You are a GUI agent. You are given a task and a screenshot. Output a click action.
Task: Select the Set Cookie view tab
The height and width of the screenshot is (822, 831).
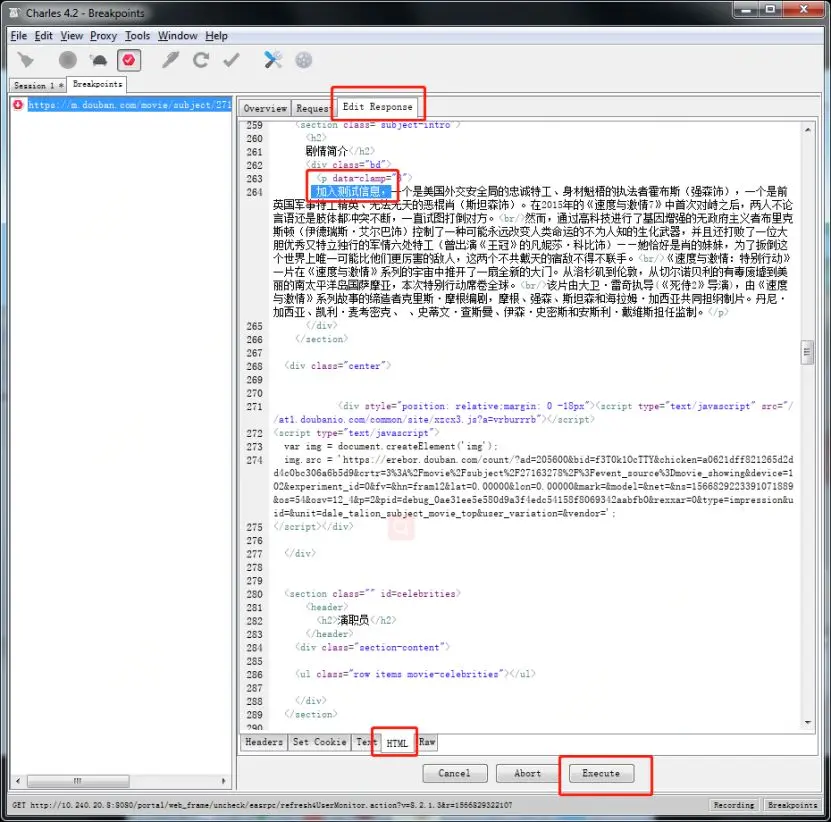tap(320, 742)
